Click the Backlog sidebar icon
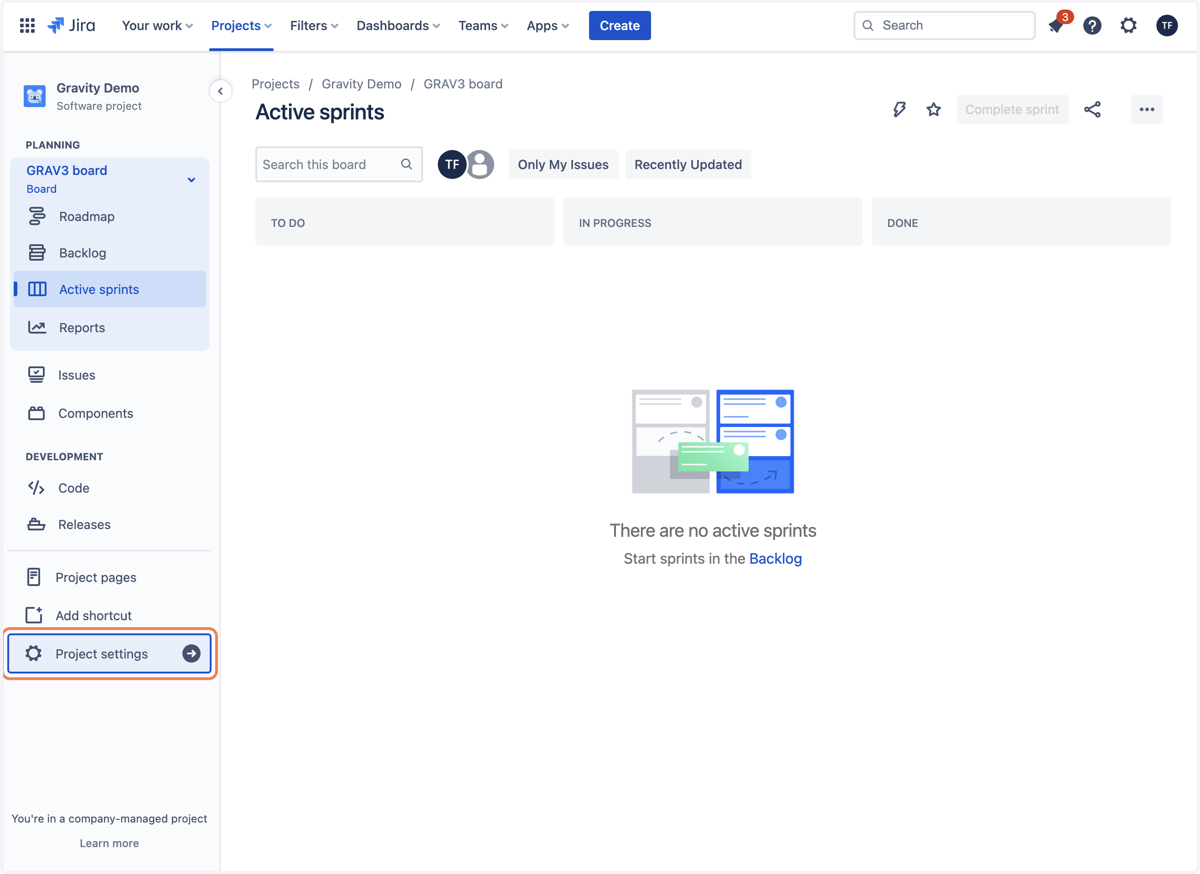This screenshot has width=1200, height=874. tap(37, 253)
